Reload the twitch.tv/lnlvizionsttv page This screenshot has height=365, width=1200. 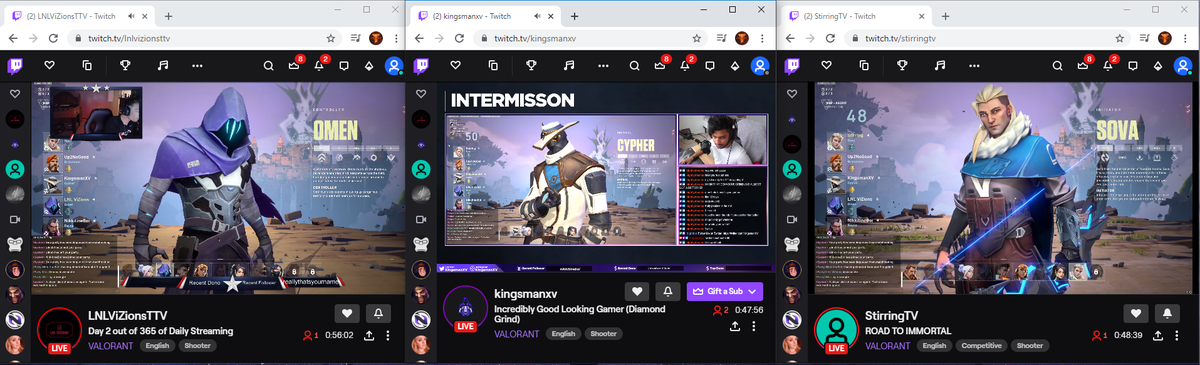click(54, 38)
